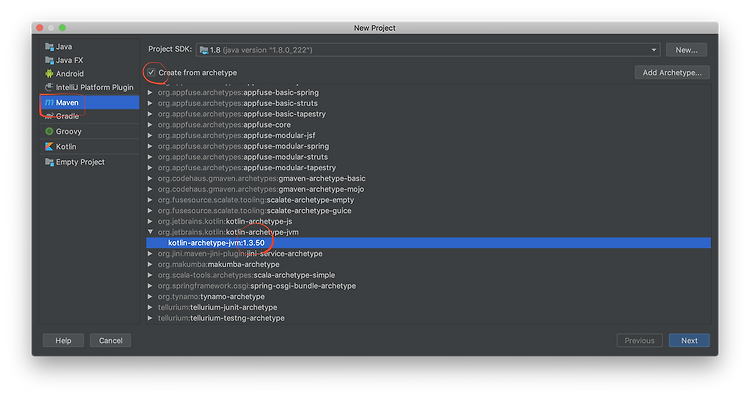Select the spring-osgi-bundle-archetype row

[x=428, y=286]
